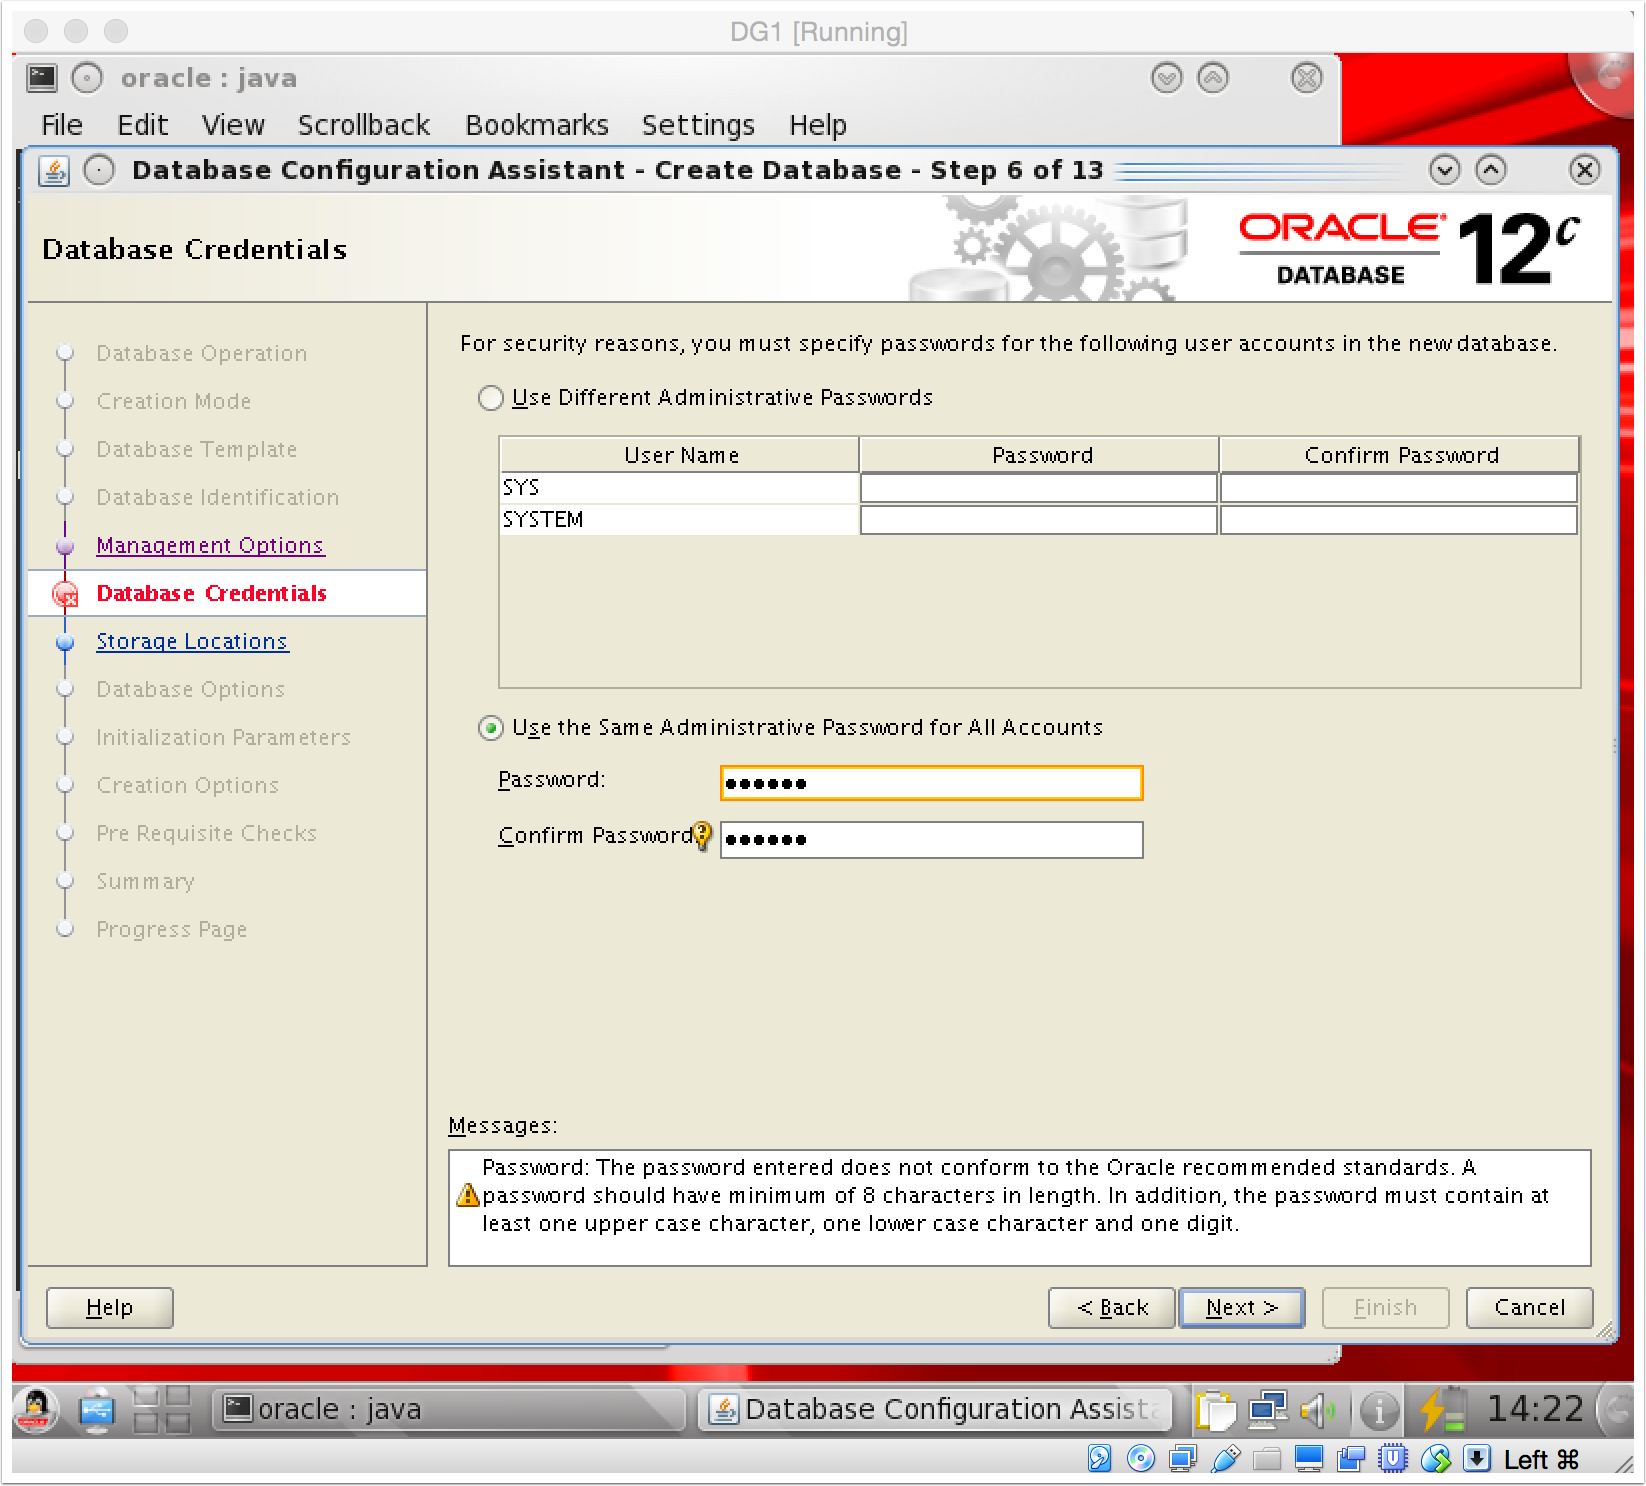The width and height of the screenshot is (1646, 1486).
Task: Proceed with the Next button
Action: click(x=1242, y=1308)
